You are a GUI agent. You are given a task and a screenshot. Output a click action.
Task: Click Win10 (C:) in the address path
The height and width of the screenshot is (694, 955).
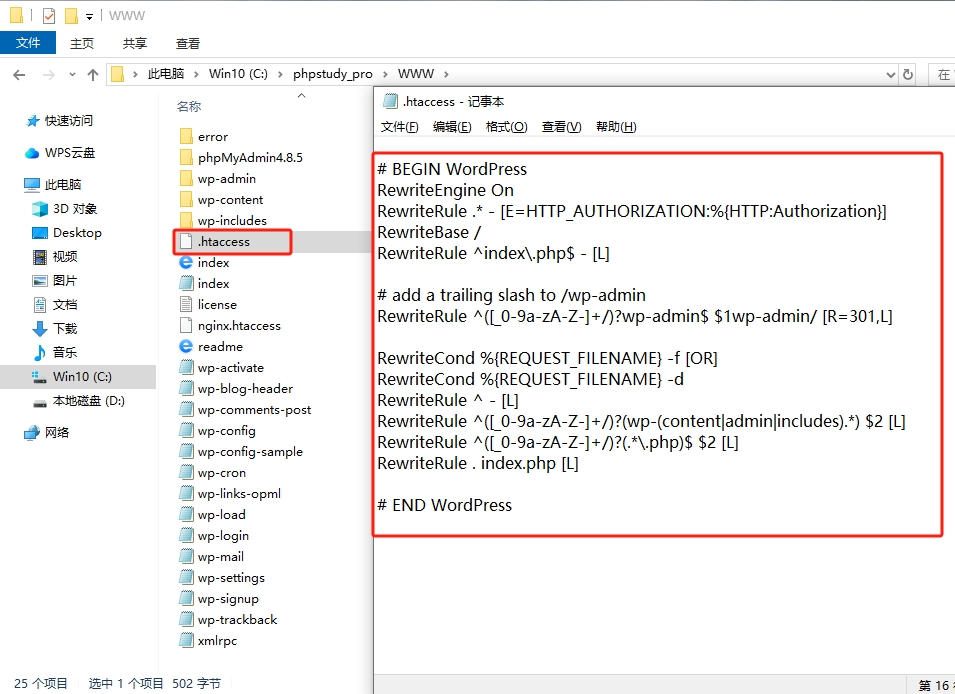click(x=238, y=74)
